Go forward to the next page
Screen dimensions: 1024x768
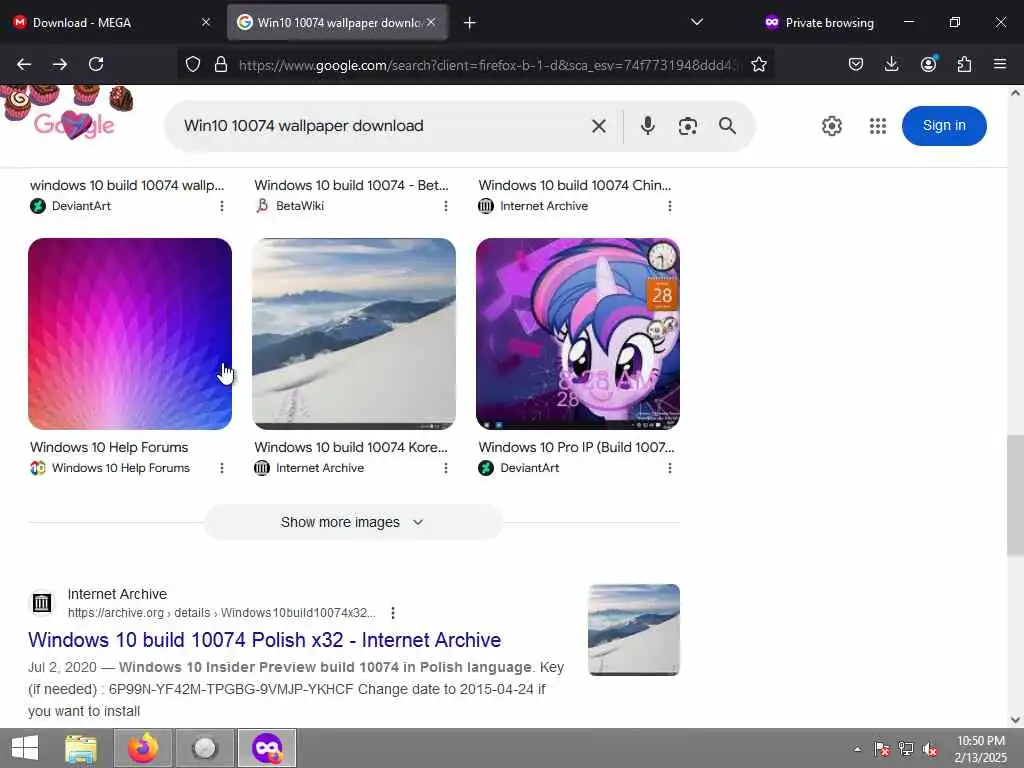click(x=60, y=64)
